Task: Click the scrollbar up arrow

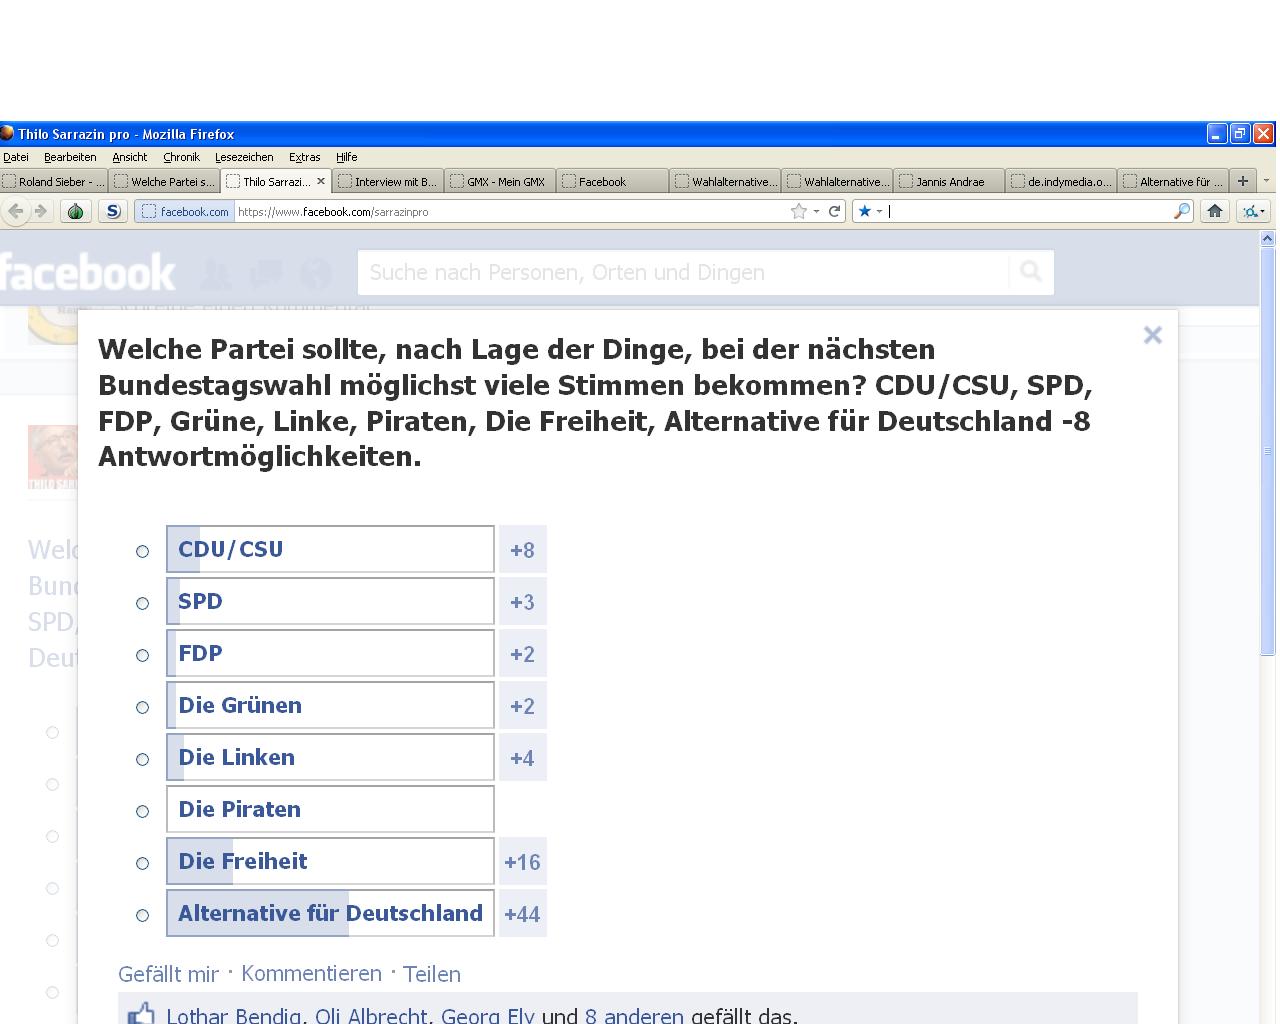Action: coord(1267,239)
